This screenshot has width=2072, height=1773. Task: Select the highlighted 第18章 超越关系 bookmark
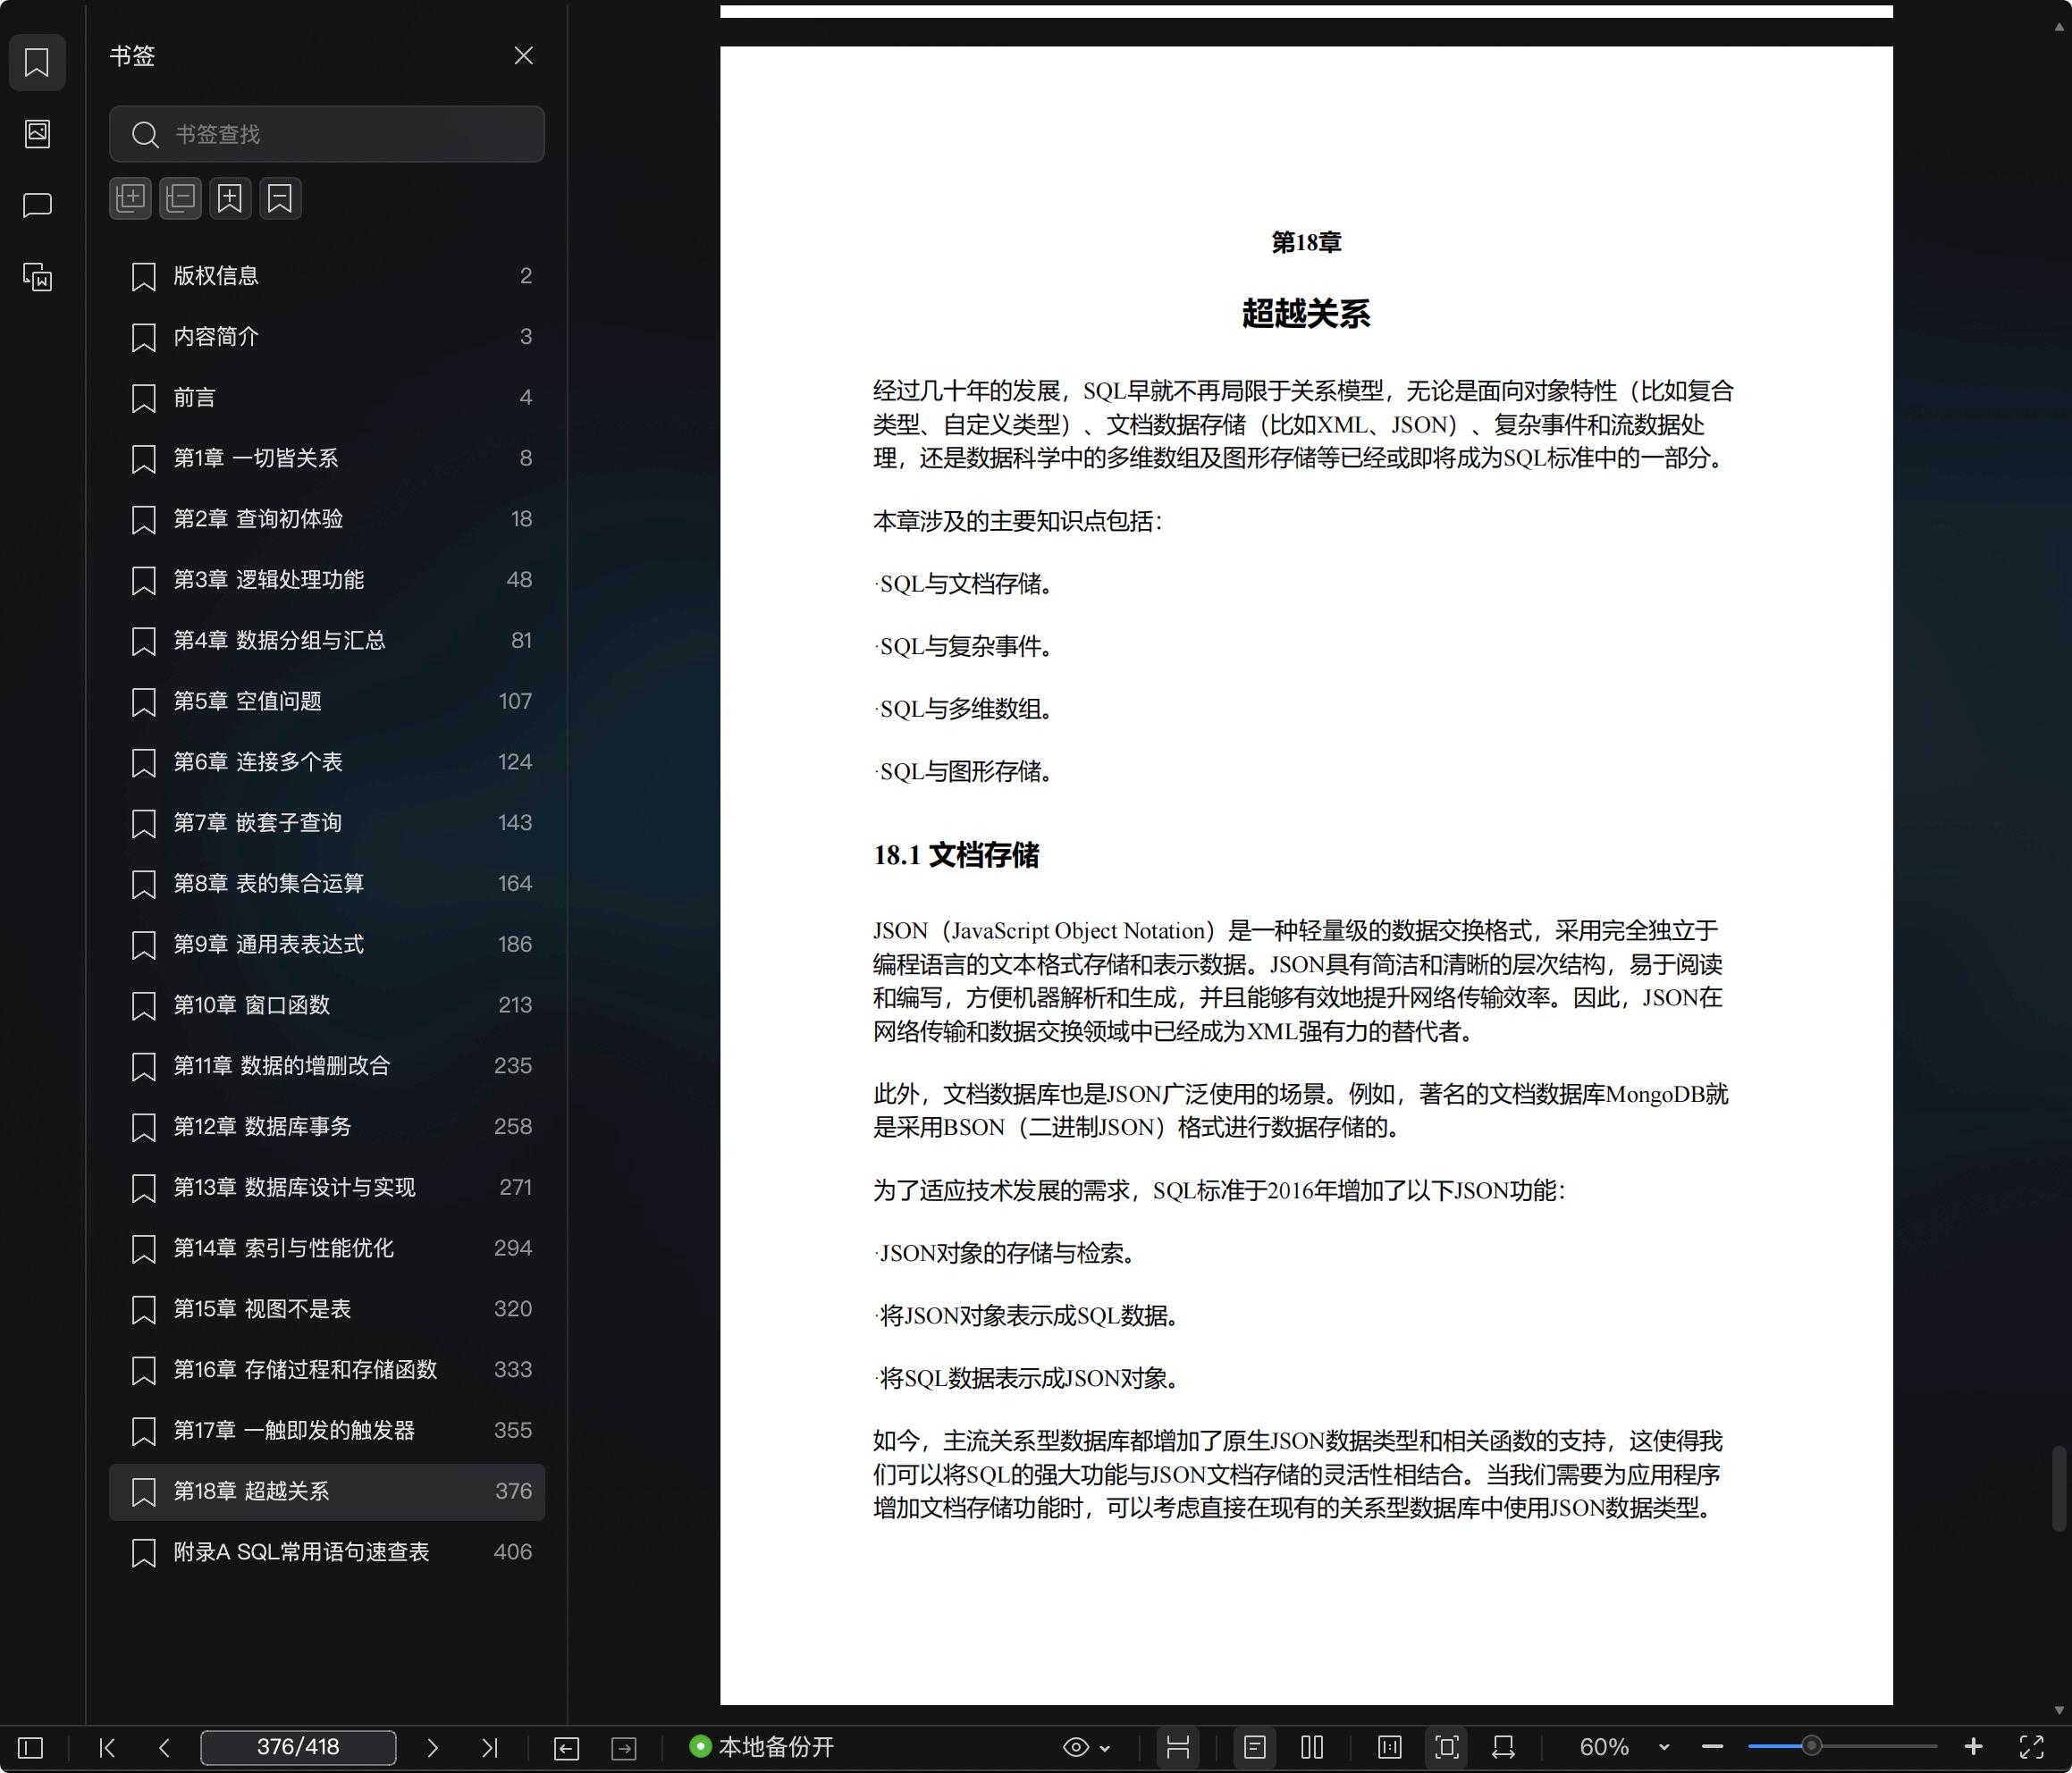coord(327,1492)
